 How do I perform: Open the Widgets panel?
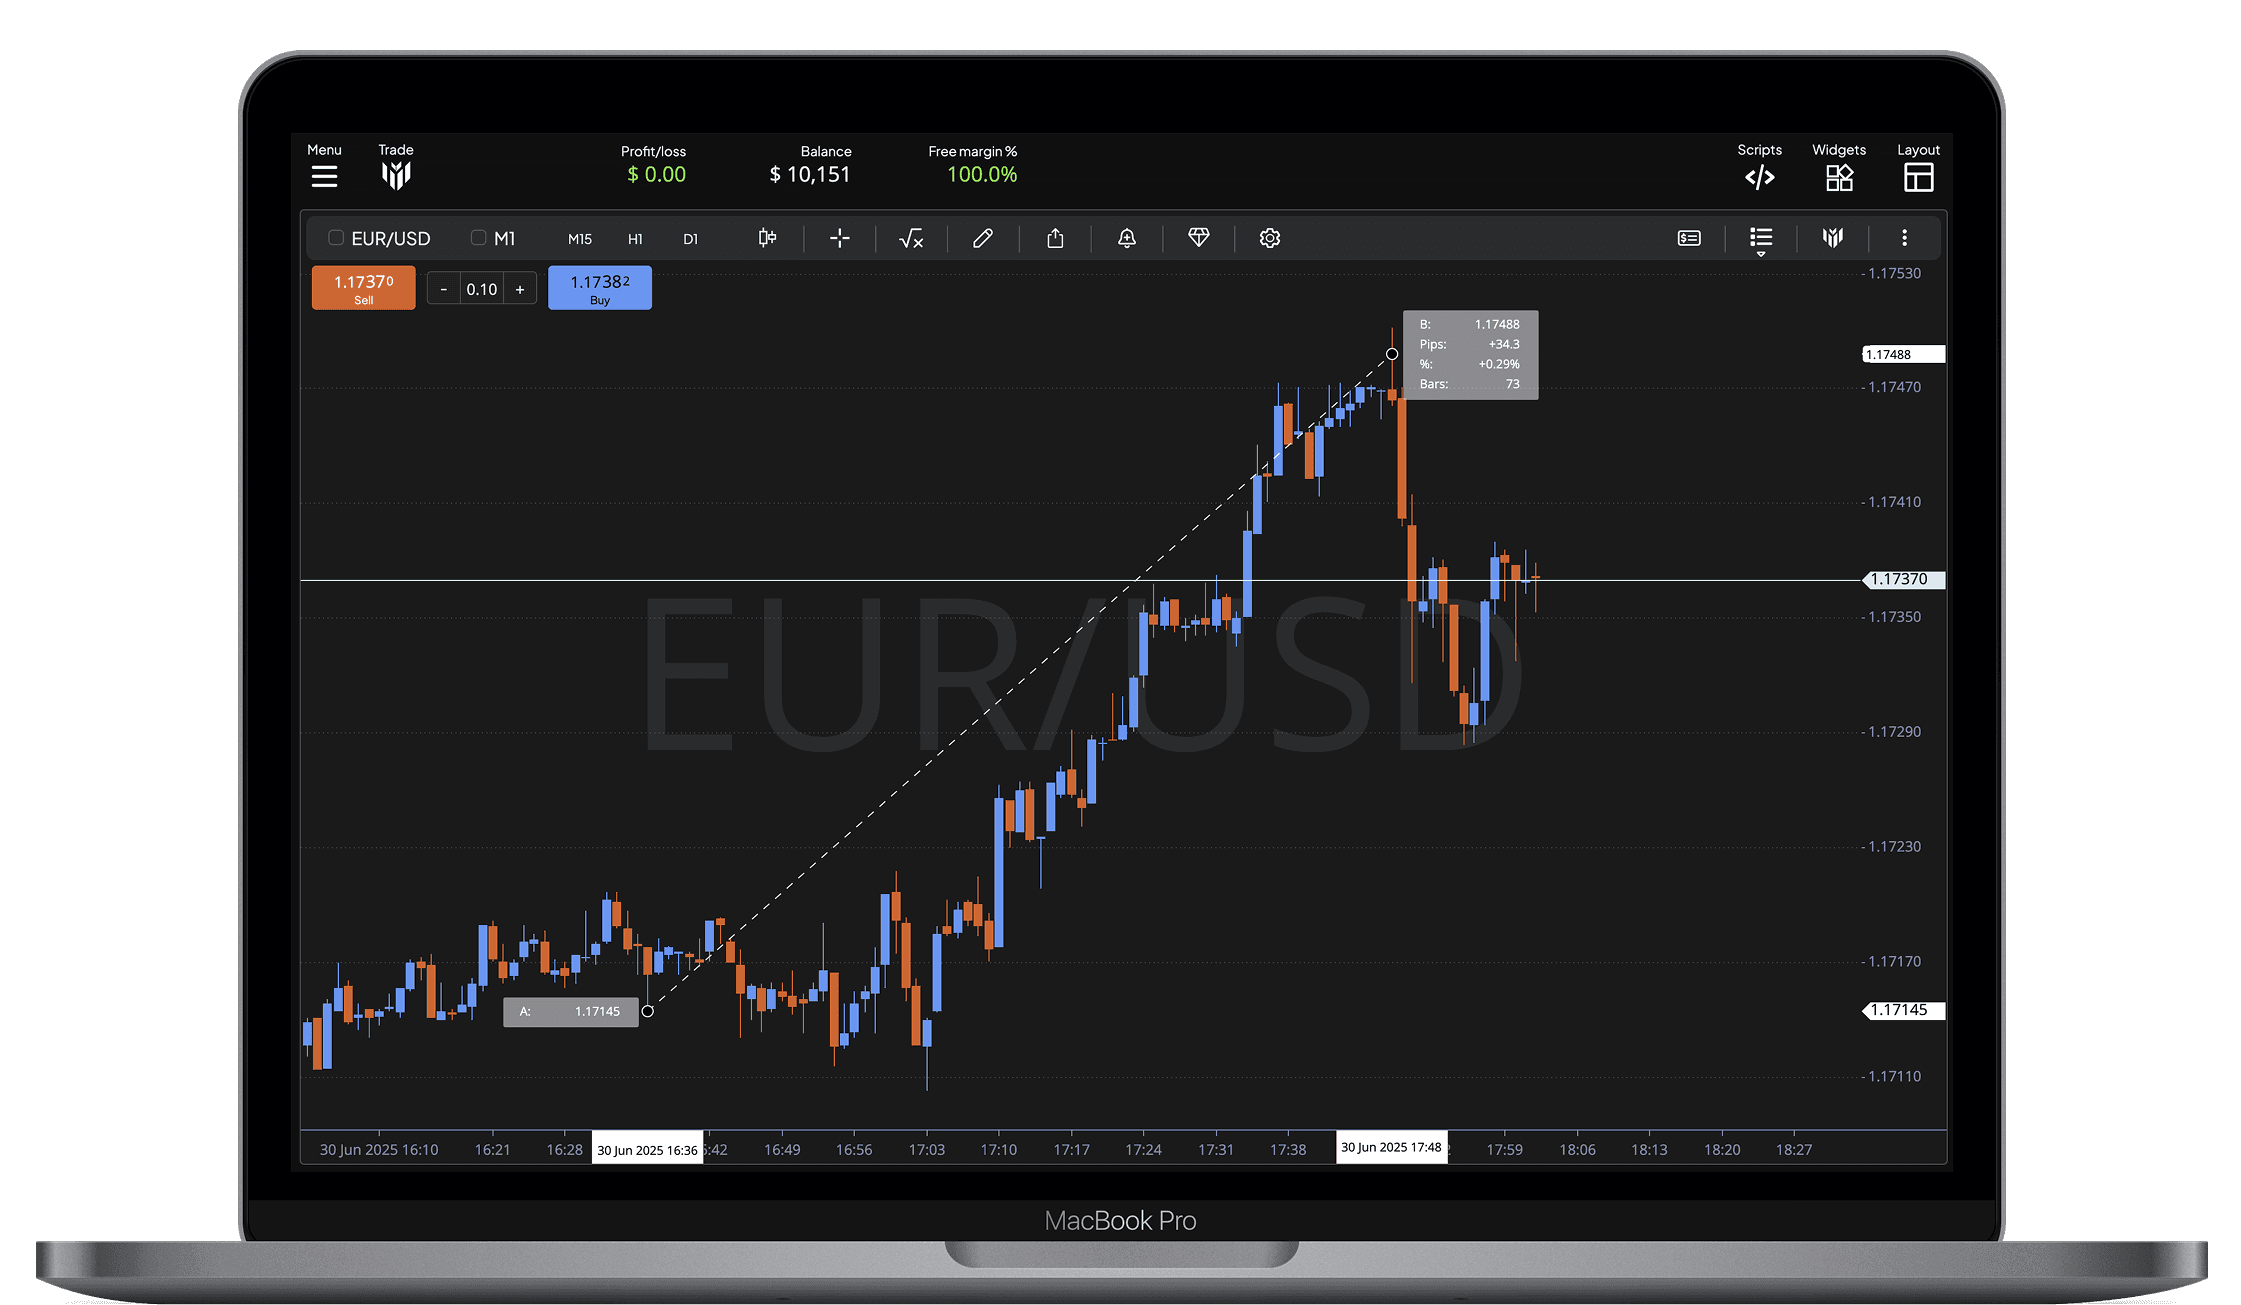coord(1839,176)
